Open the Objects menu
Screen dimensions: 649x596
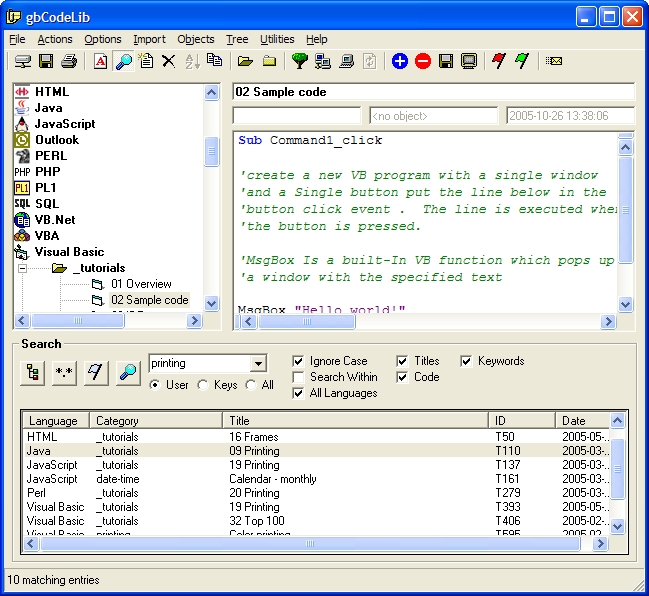196,39
